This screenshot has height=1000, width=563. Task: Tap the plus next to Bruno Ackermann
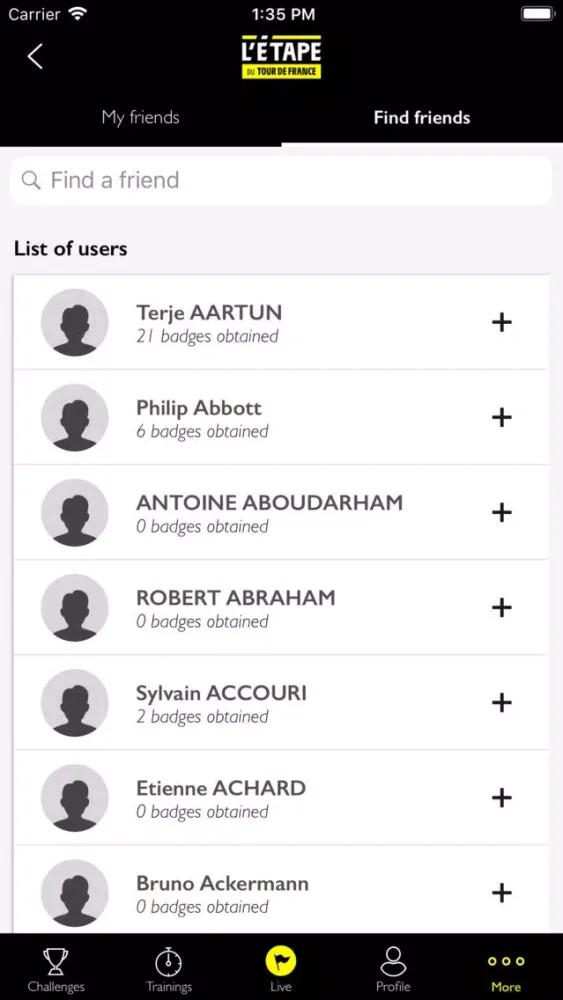pos(502,892)
